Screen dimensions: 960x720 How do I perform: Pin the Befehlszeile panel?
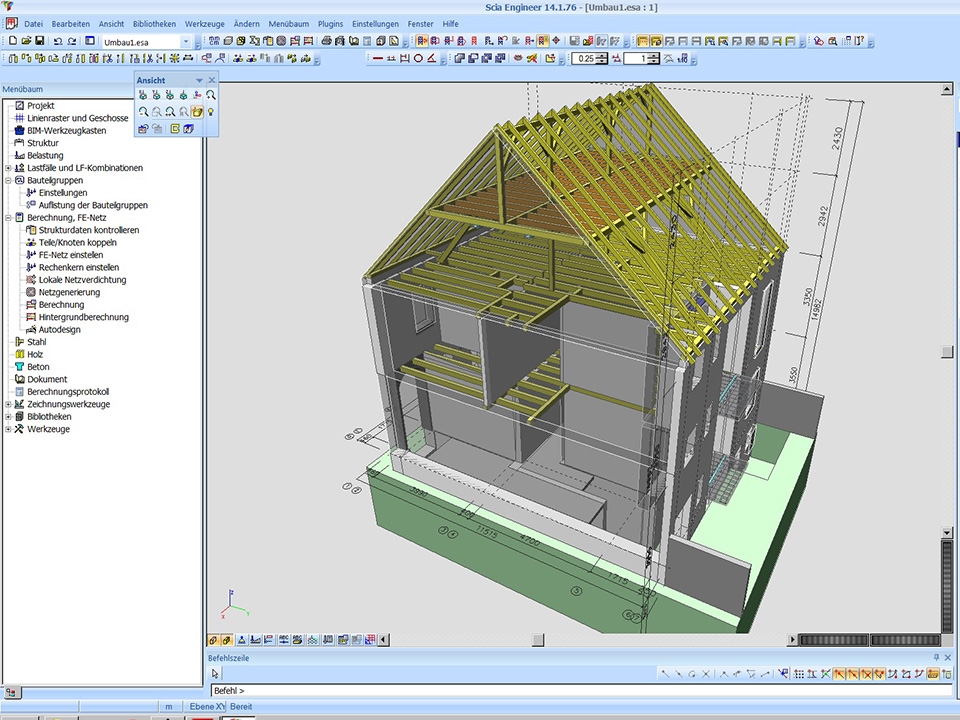936,657
